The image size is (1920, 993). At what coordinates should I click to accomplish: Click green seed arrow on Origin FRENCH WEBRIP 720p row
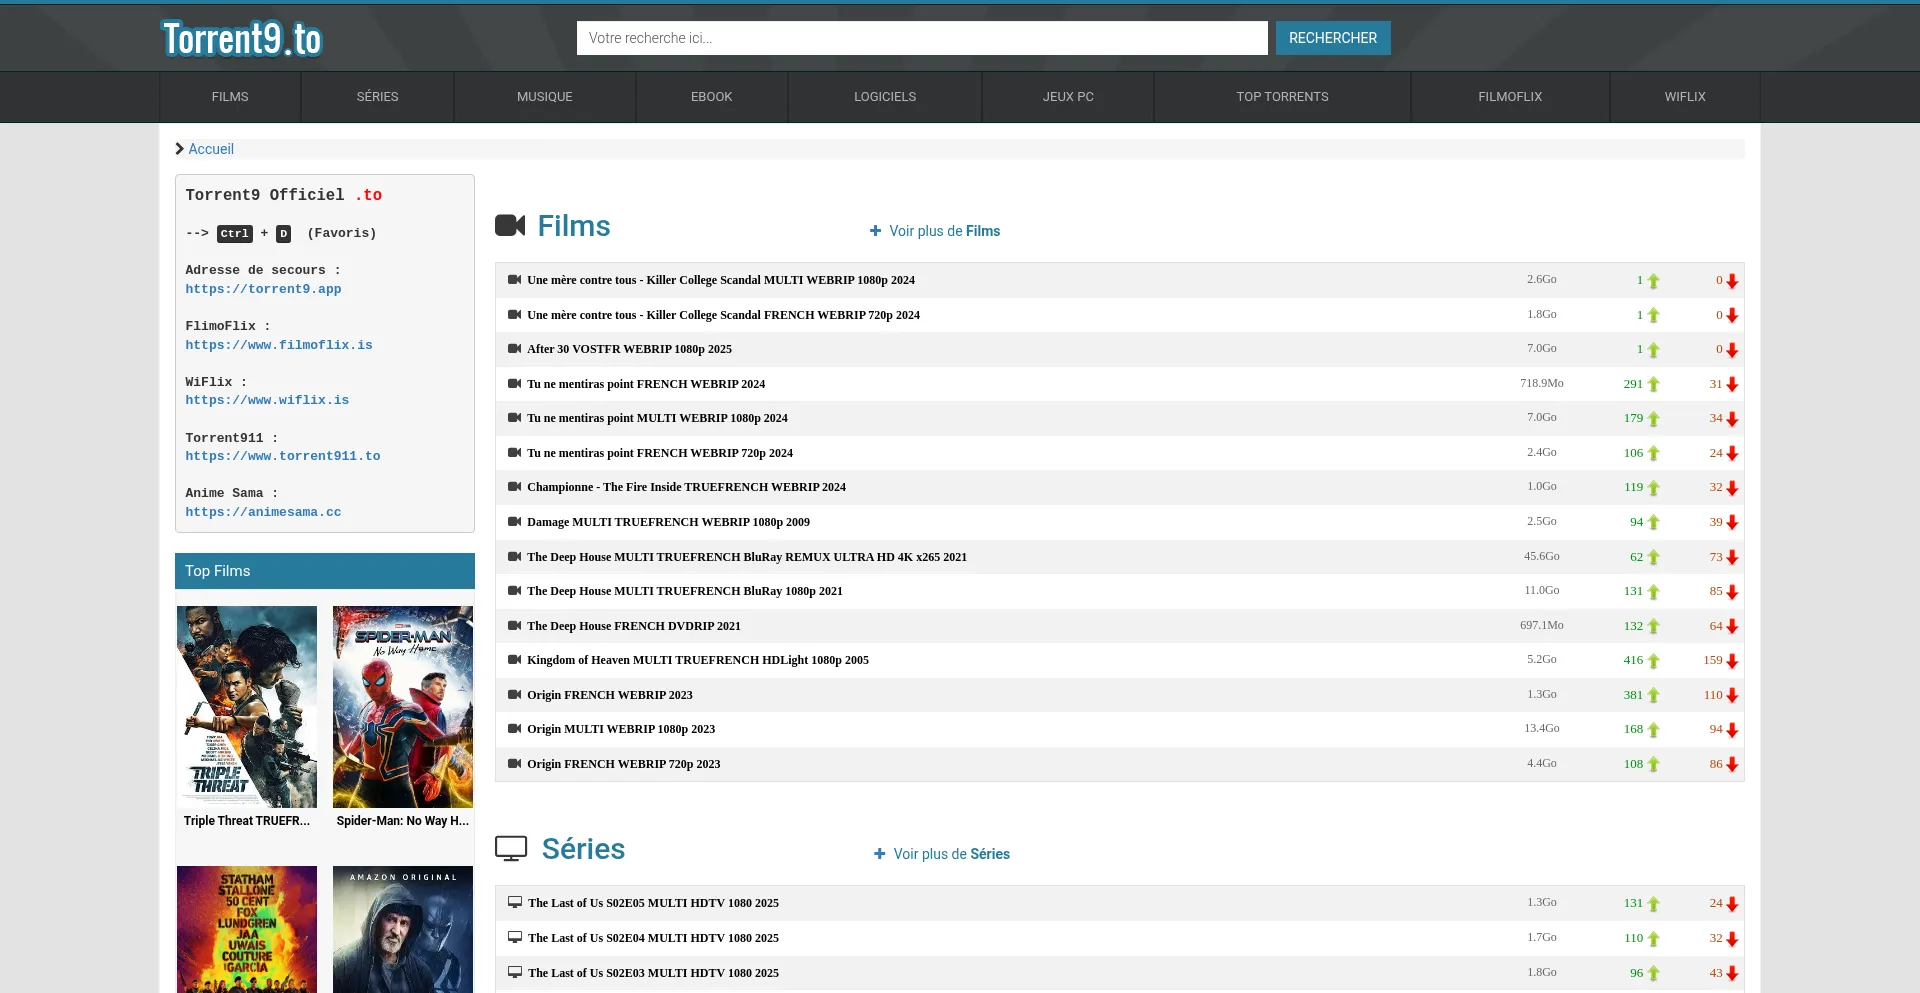pyautogui.click(x=1654, y=765)
